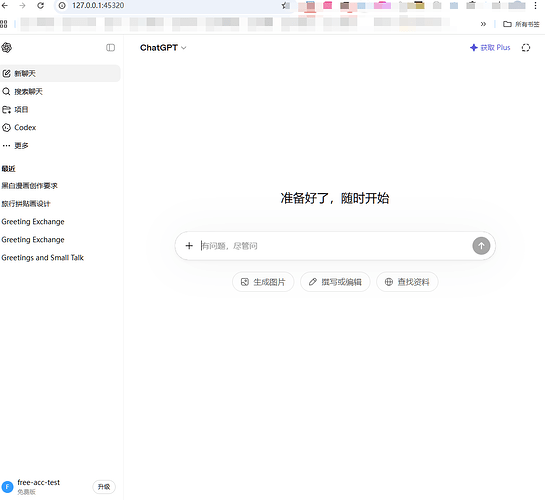This screenshot has width=545, height=500.
Task: Click the ChatGPT logo icon in sidebar
Action: tap(7, 48)
